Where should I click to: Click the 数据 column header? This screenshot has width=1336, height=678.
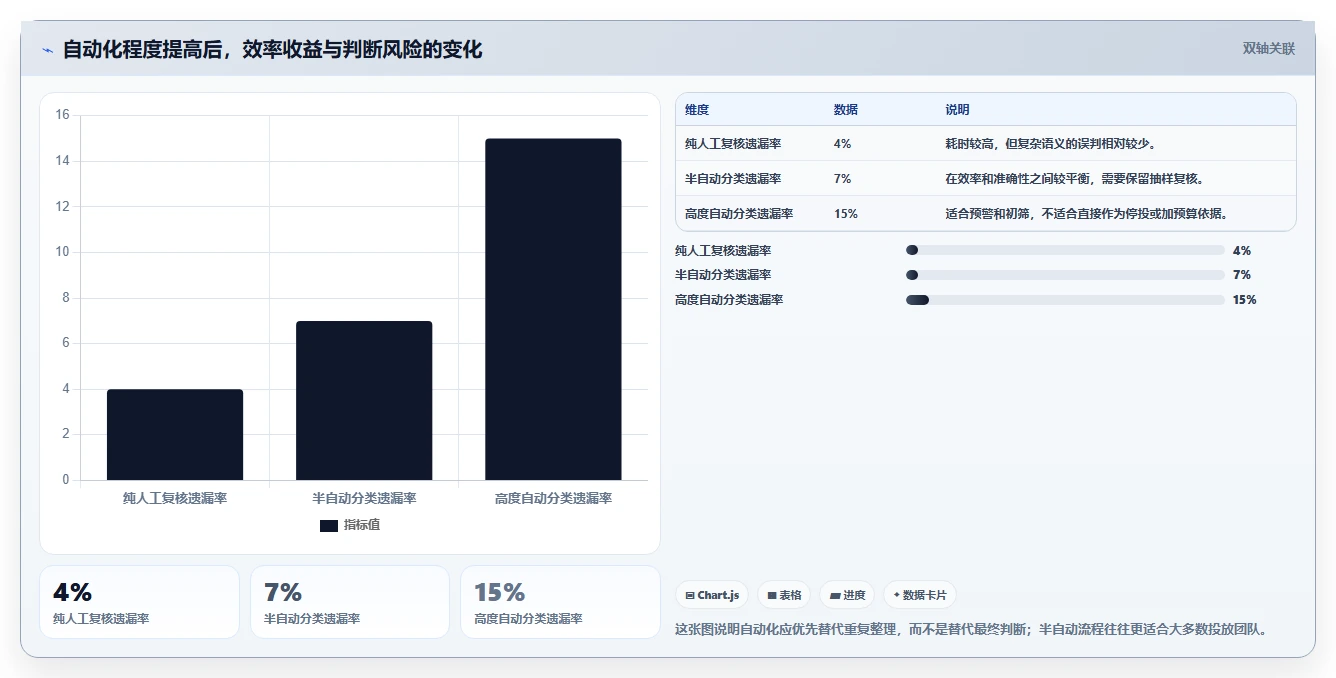(845, 110)
